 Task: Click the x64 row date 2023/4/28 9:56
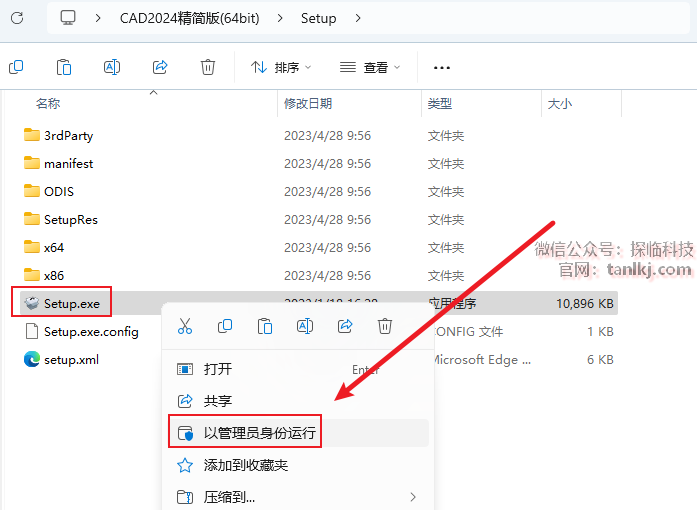(x=328, y=248)
